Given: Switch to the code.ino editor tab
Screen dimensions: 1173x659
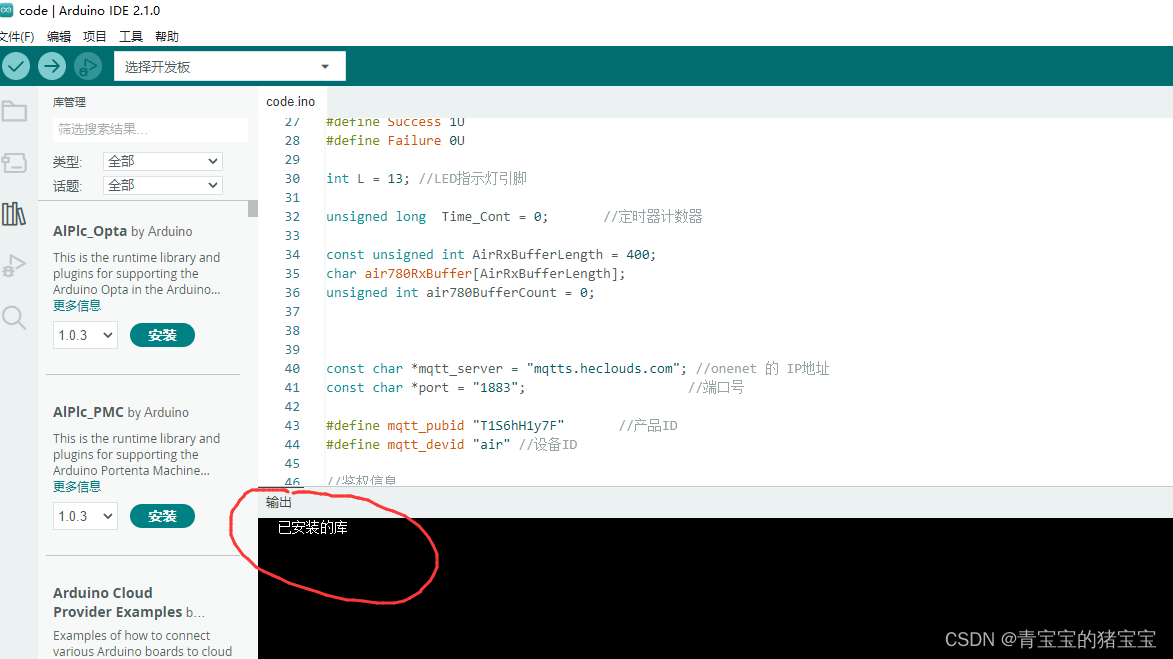Looking at the screenshot, I should click(x=290, y=101).
